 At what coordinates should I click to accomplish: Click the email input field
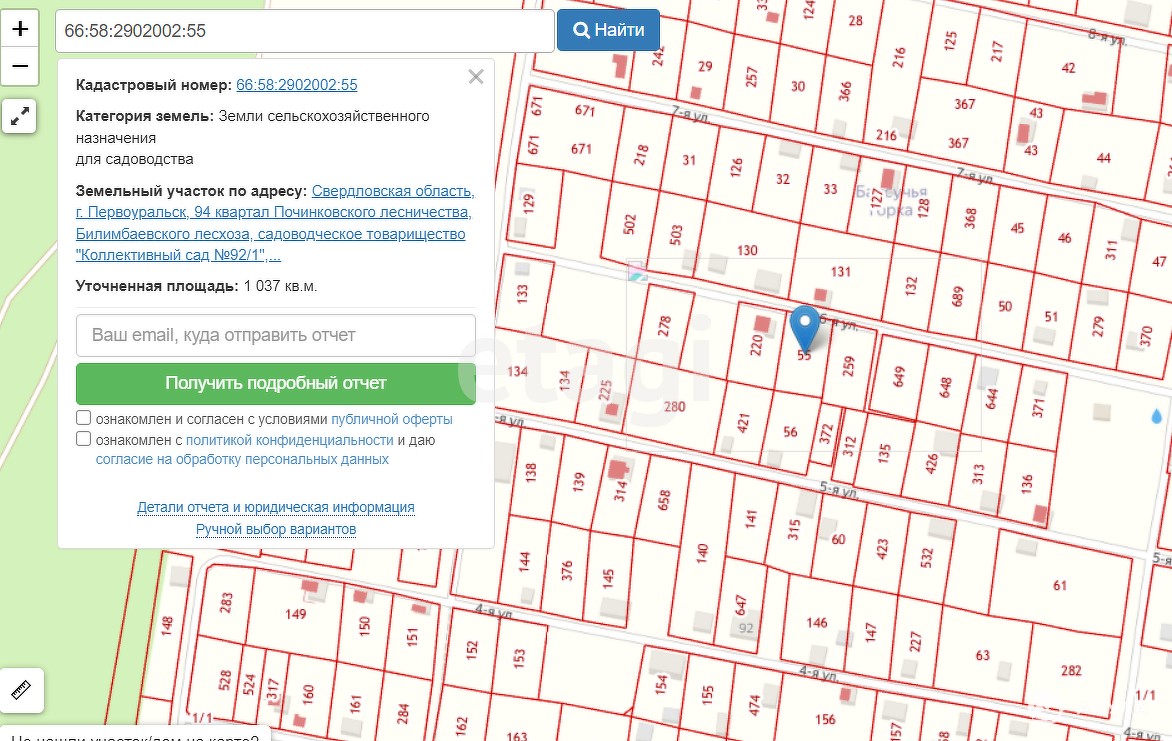[x=275, y=335]
